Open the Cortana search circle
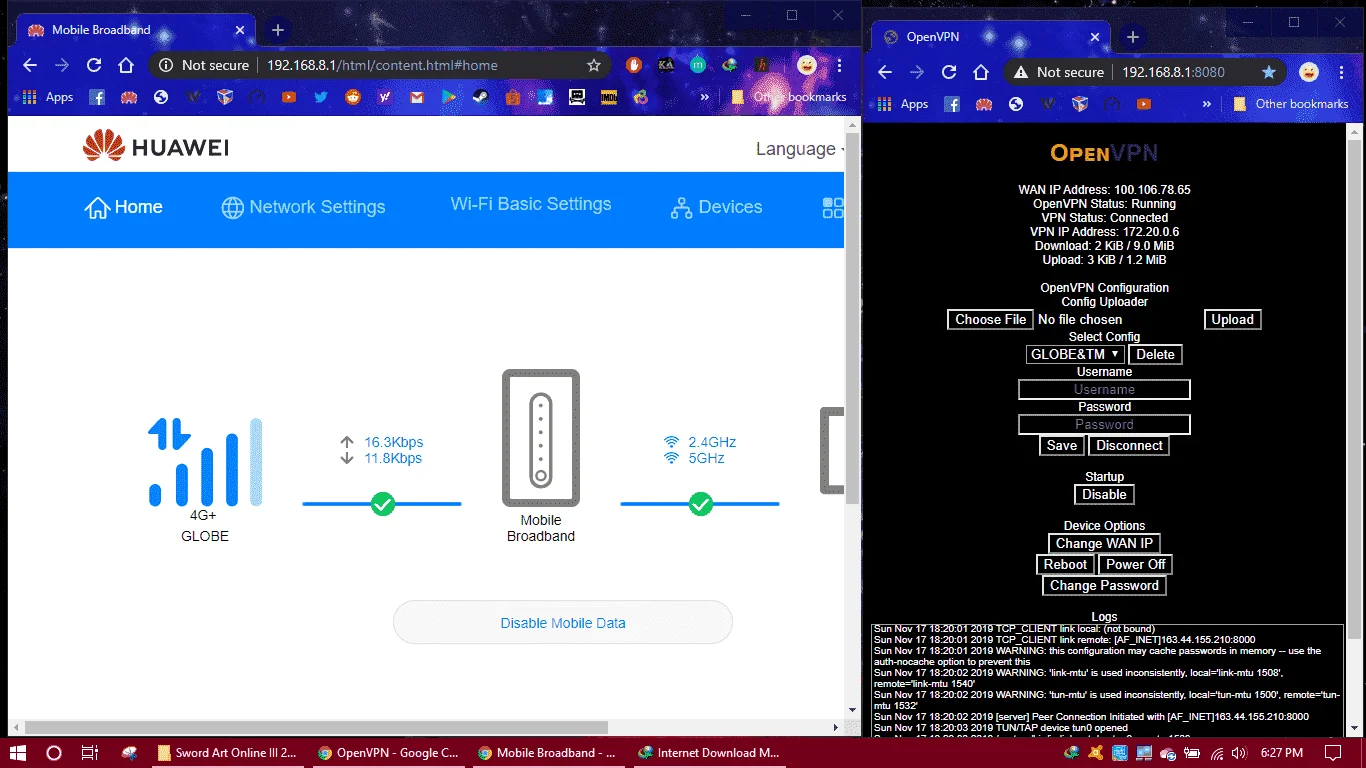The height and width of the screenshot is (768, 1366). (x=54, y=753)
